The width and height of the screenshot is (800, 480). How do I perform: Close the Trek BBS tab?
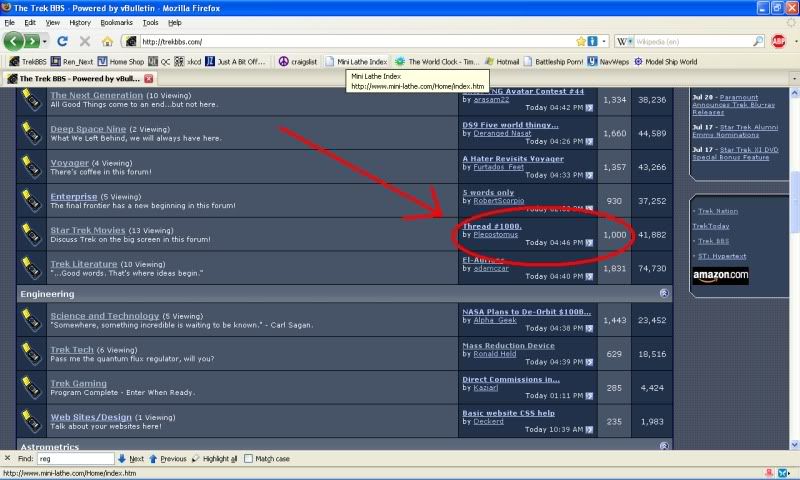pos(148,79)
